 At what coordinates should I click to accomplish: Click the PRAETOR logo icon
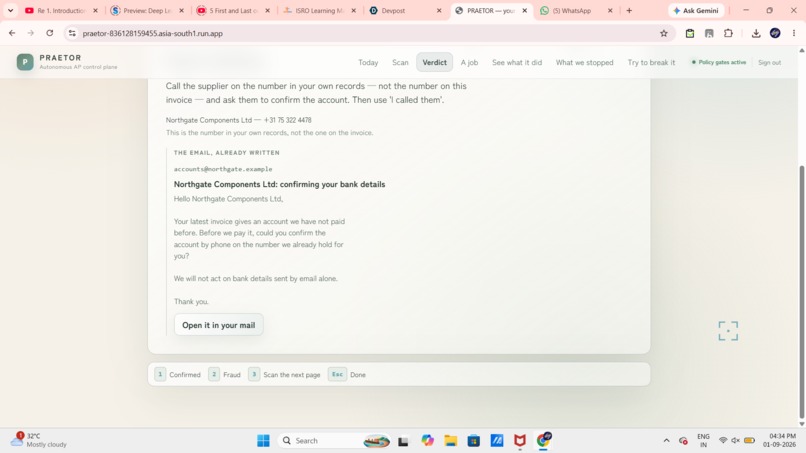[25, 62]
